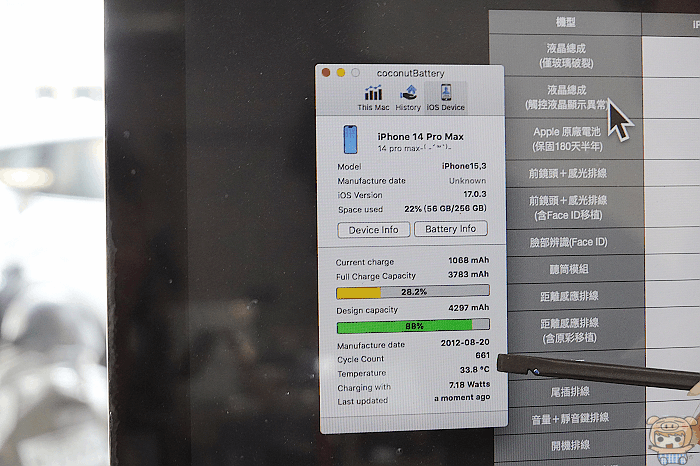Click the yellow 28.2% charge bar
Image resolution: width=700 pixels, height=466 pixels.
pyautogui.click(x=413, y=292)
